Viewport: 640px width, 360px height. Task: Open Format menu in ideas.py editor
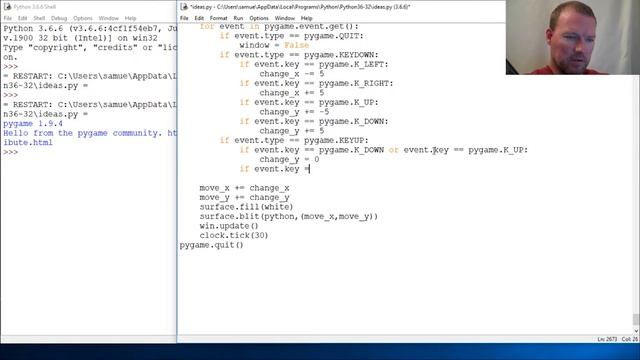[x=218, y=18]
